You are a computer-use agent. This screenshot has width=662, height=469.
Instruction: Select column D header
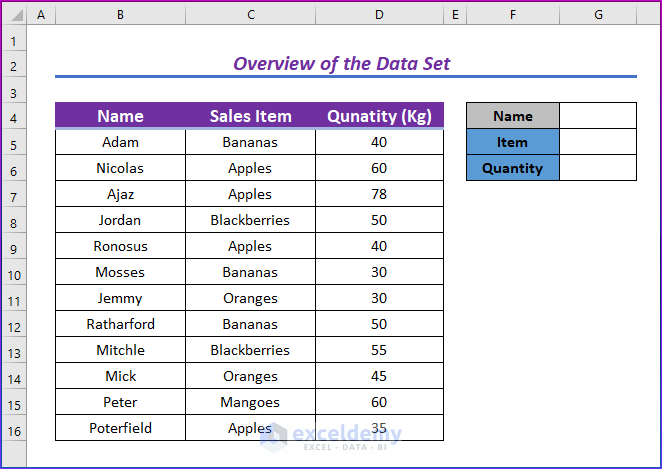click(379, 15)
